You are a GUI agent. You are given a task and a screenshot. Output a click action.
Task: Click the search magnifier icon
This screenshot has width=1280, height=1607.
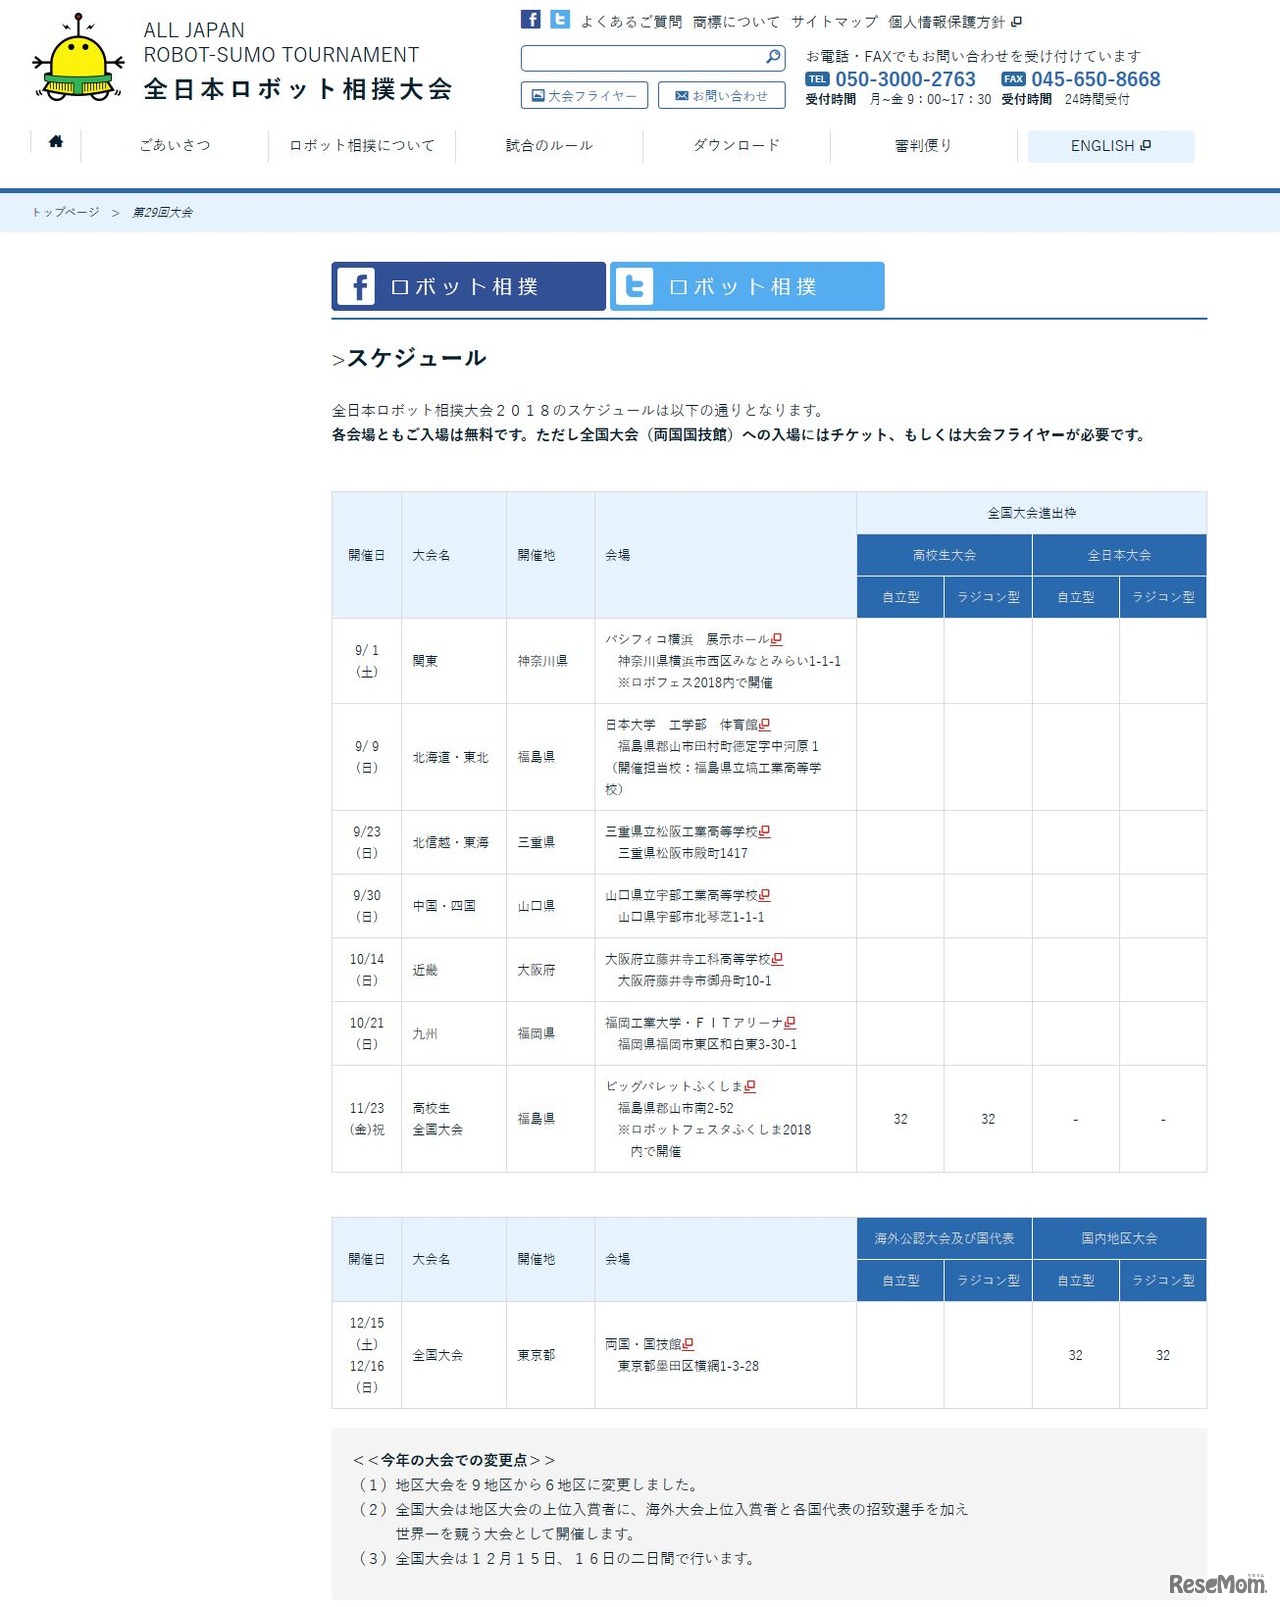click(773, 57)
